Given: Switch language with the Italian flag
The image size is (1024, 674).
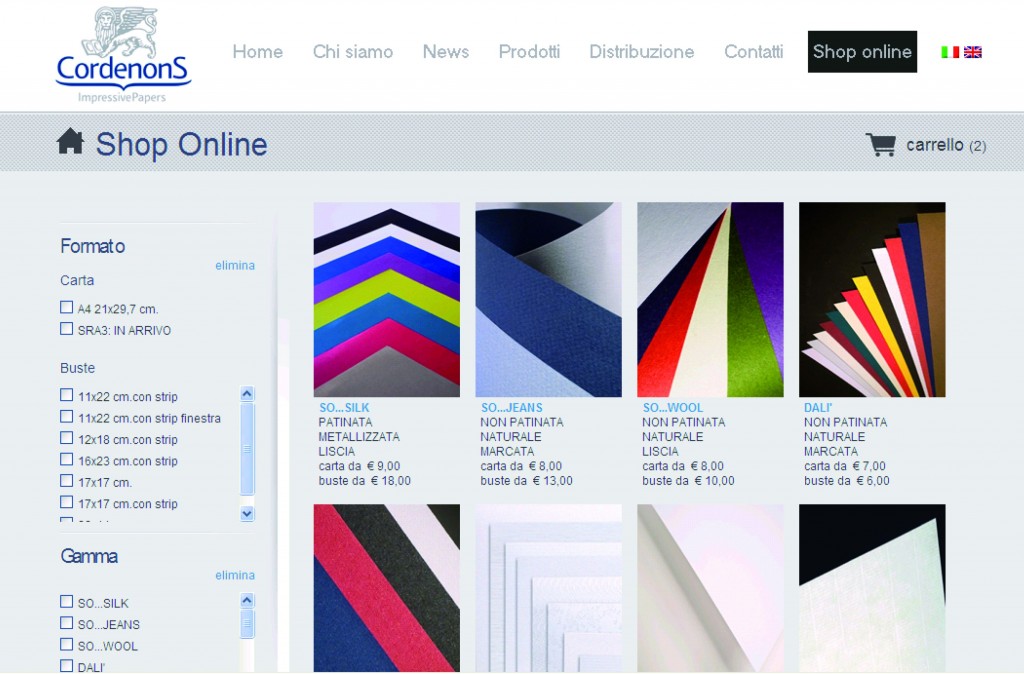Looking at the screenshot, I should [950, 52].
